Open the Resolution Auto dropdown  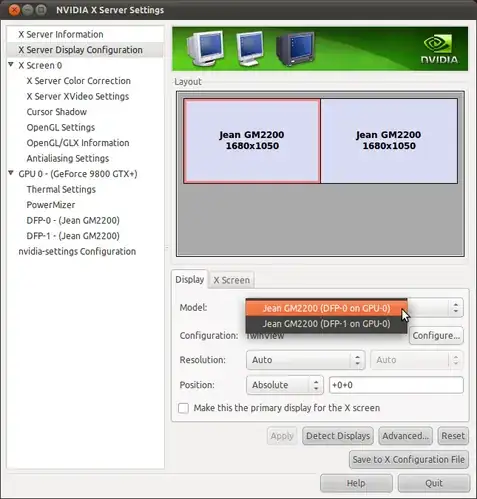click(x=306, y=360)
